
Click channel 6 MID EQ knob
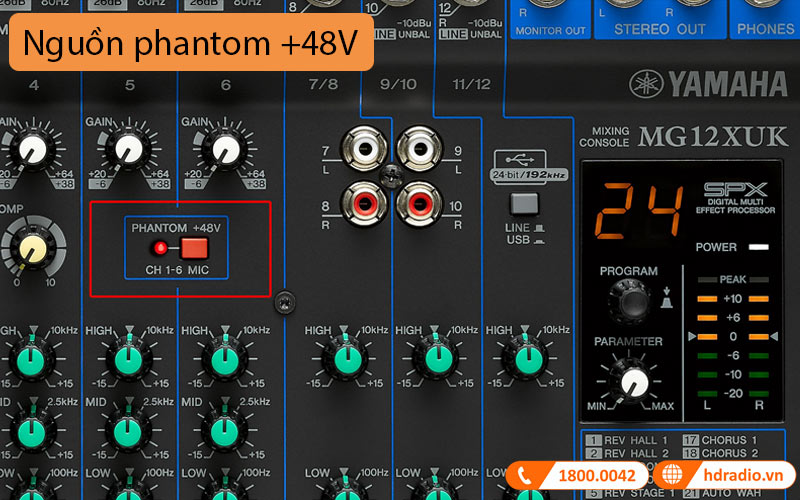223,432
